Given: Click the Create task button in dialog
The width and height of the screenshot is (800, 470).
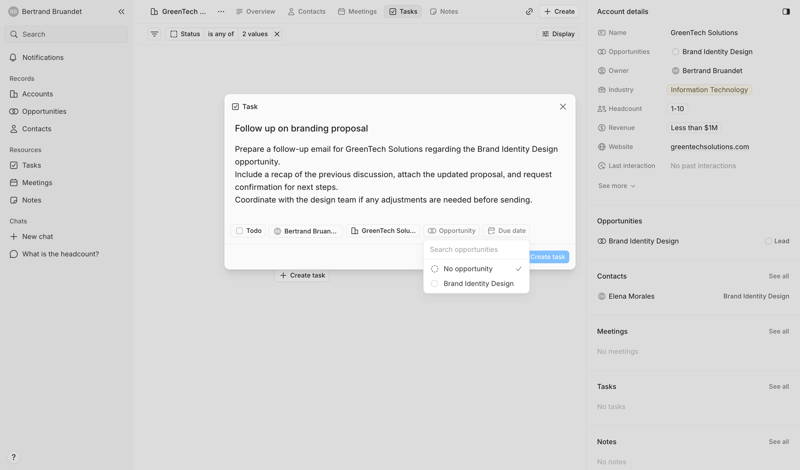Looking at the screenshot, I should pos(548,257).
